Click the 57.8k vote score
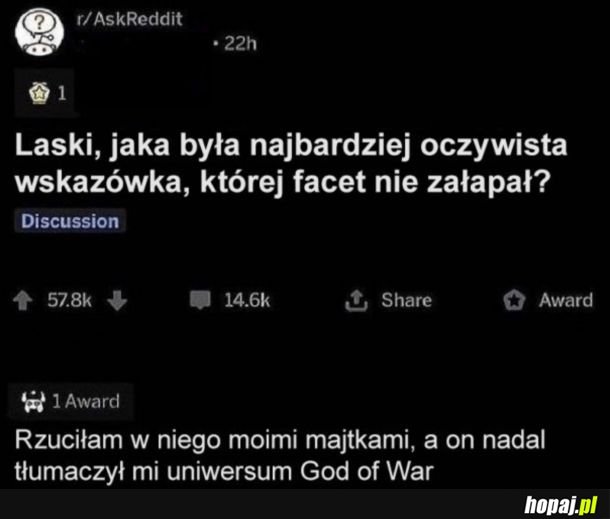Image resolution: width=610 pixels, height=519 pixels. click(x=70, y=300)
